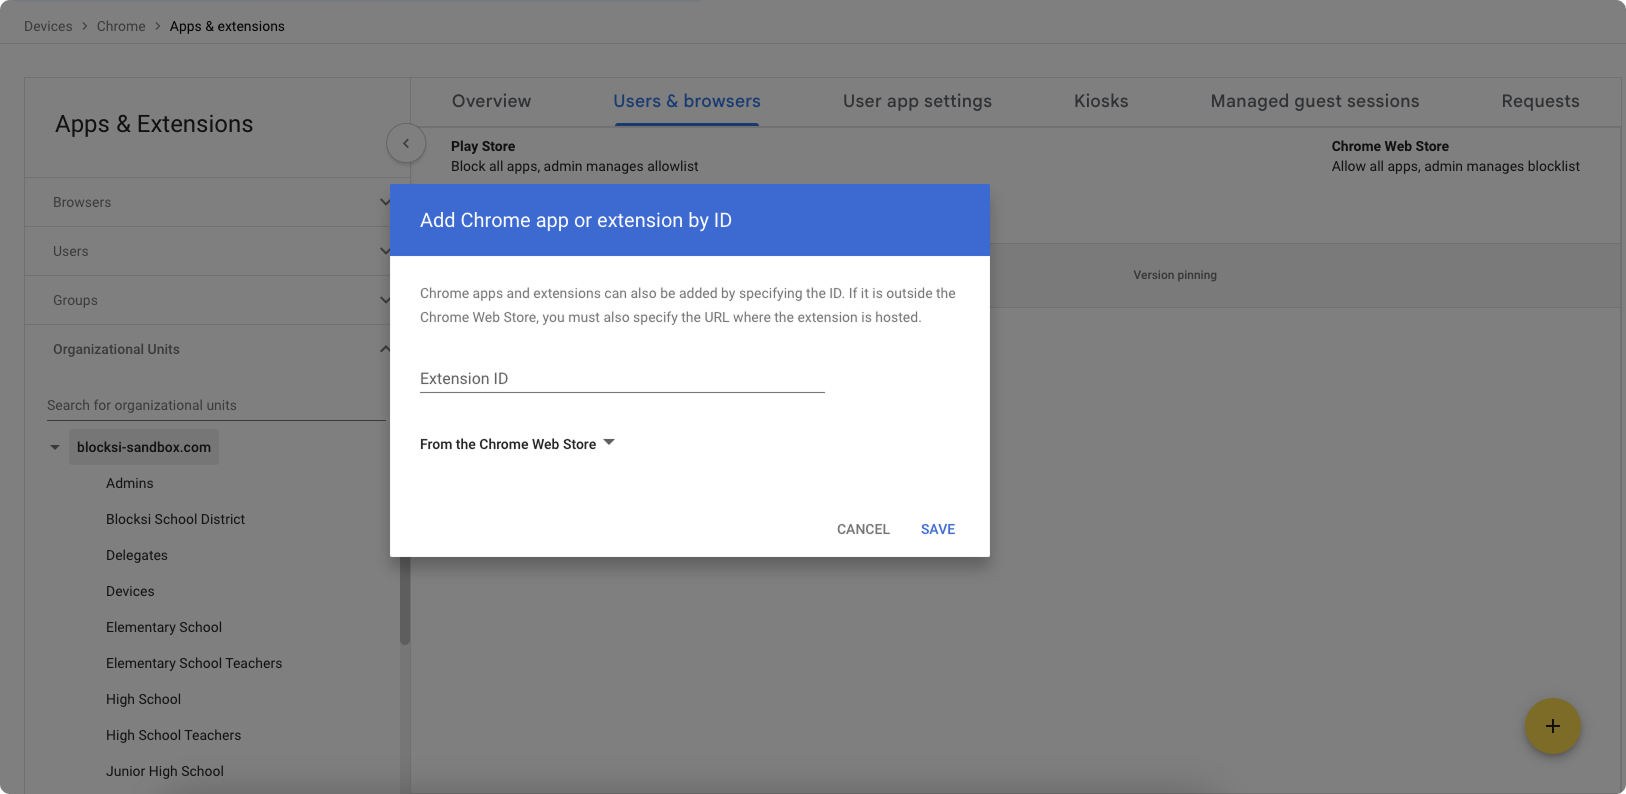Pick the High School Teachers unit
Image resolution: width=1626 pixels, height=794 pixels.
tap(173, 735)
